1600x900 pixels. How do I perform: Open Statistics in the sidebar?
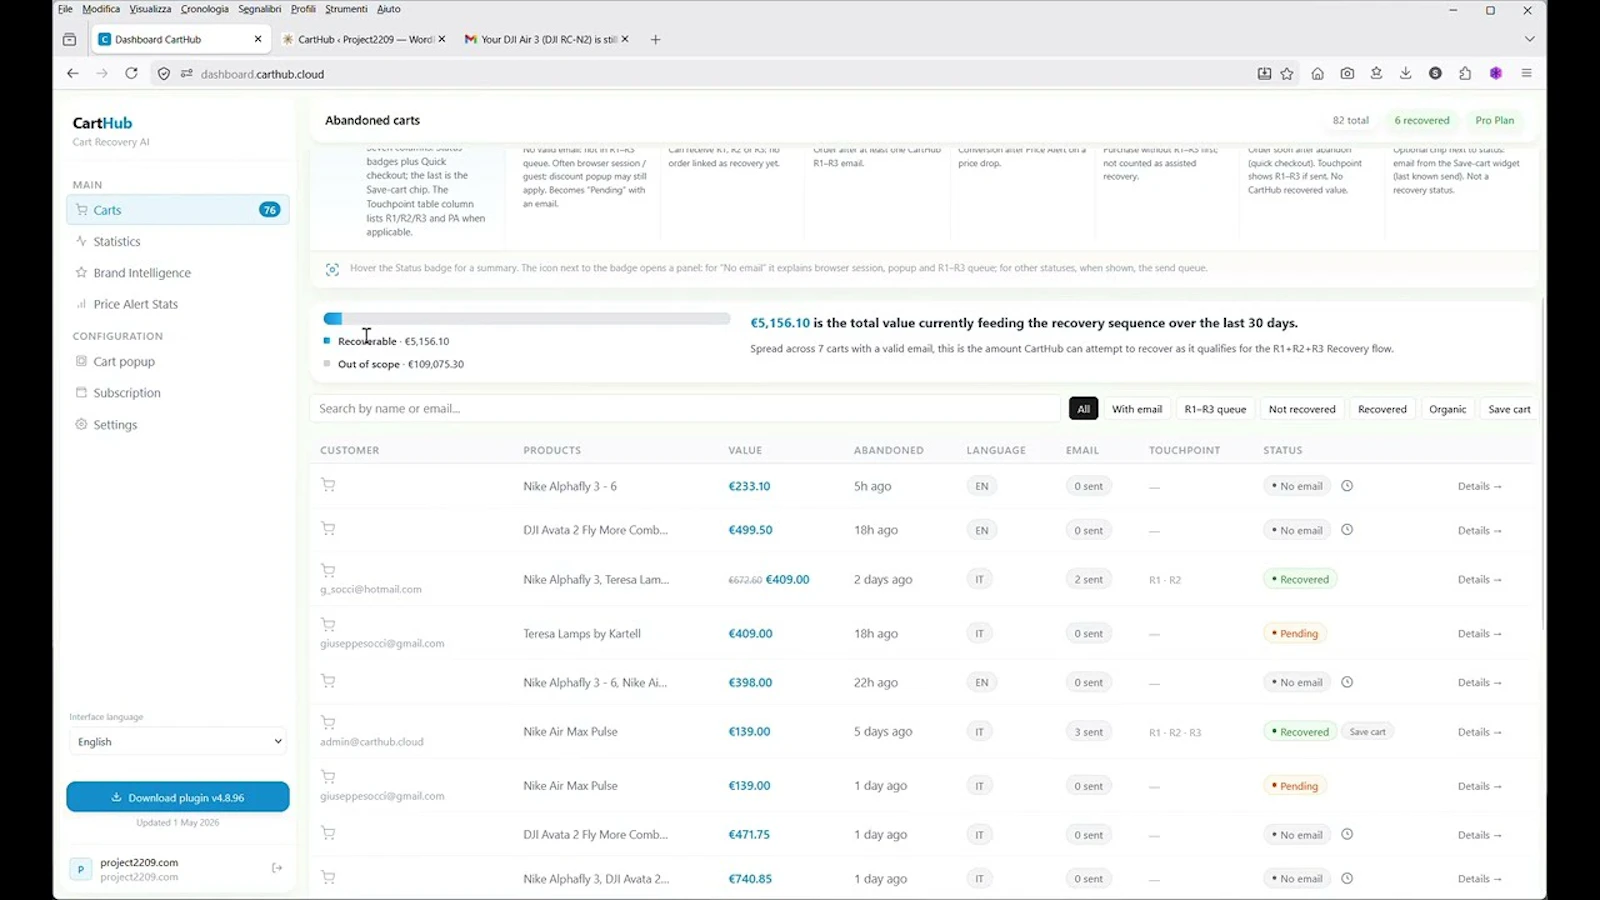(116, 241)
